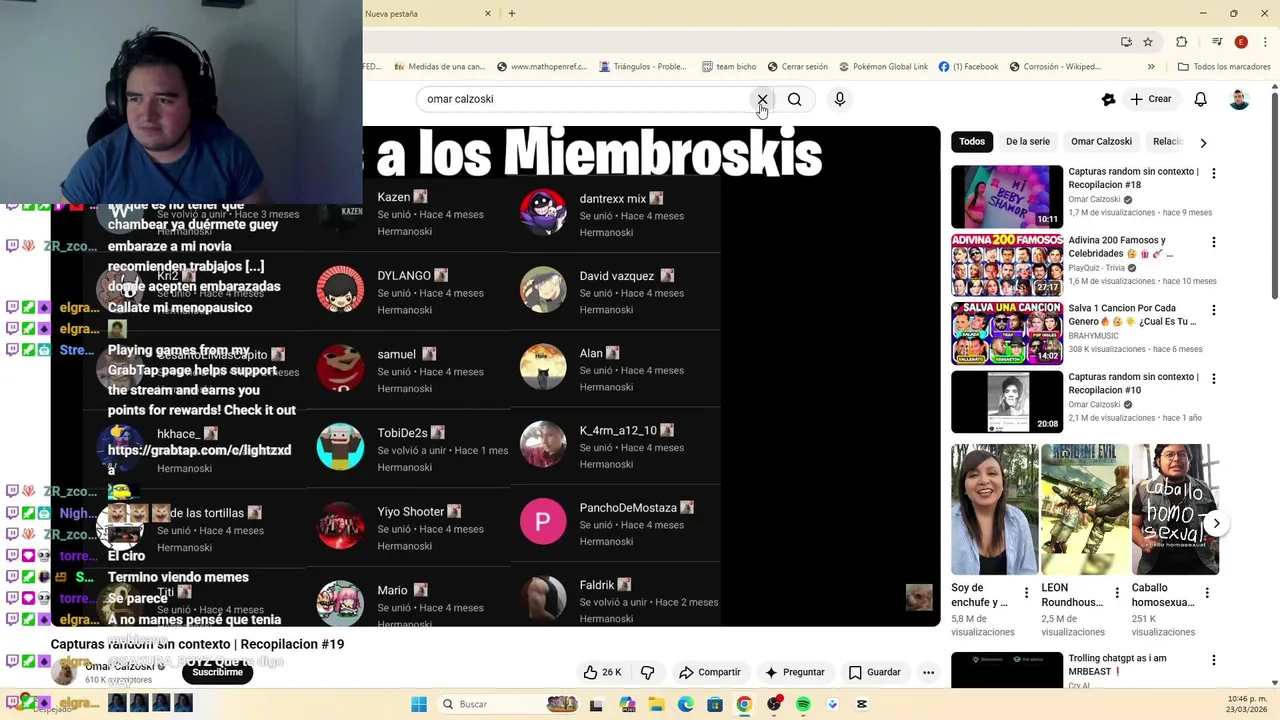Select the Todos filter chip
This screenshot has width=1280, height=720.
pos(972,142)
